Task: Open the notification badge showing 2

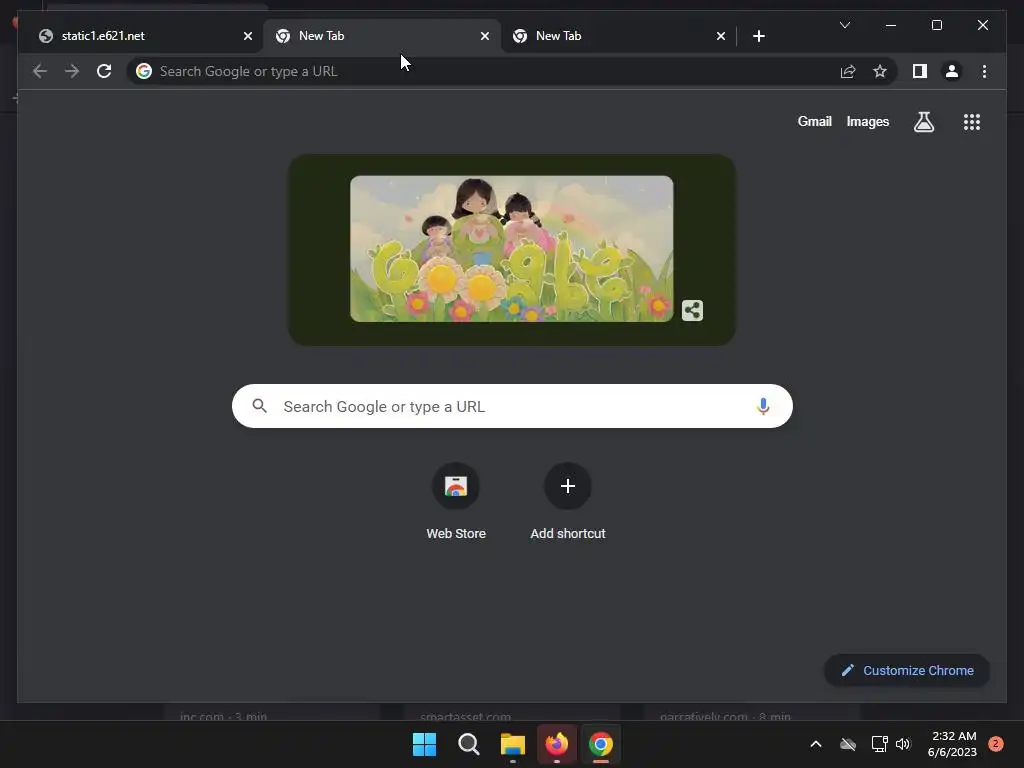Action: 996,744
